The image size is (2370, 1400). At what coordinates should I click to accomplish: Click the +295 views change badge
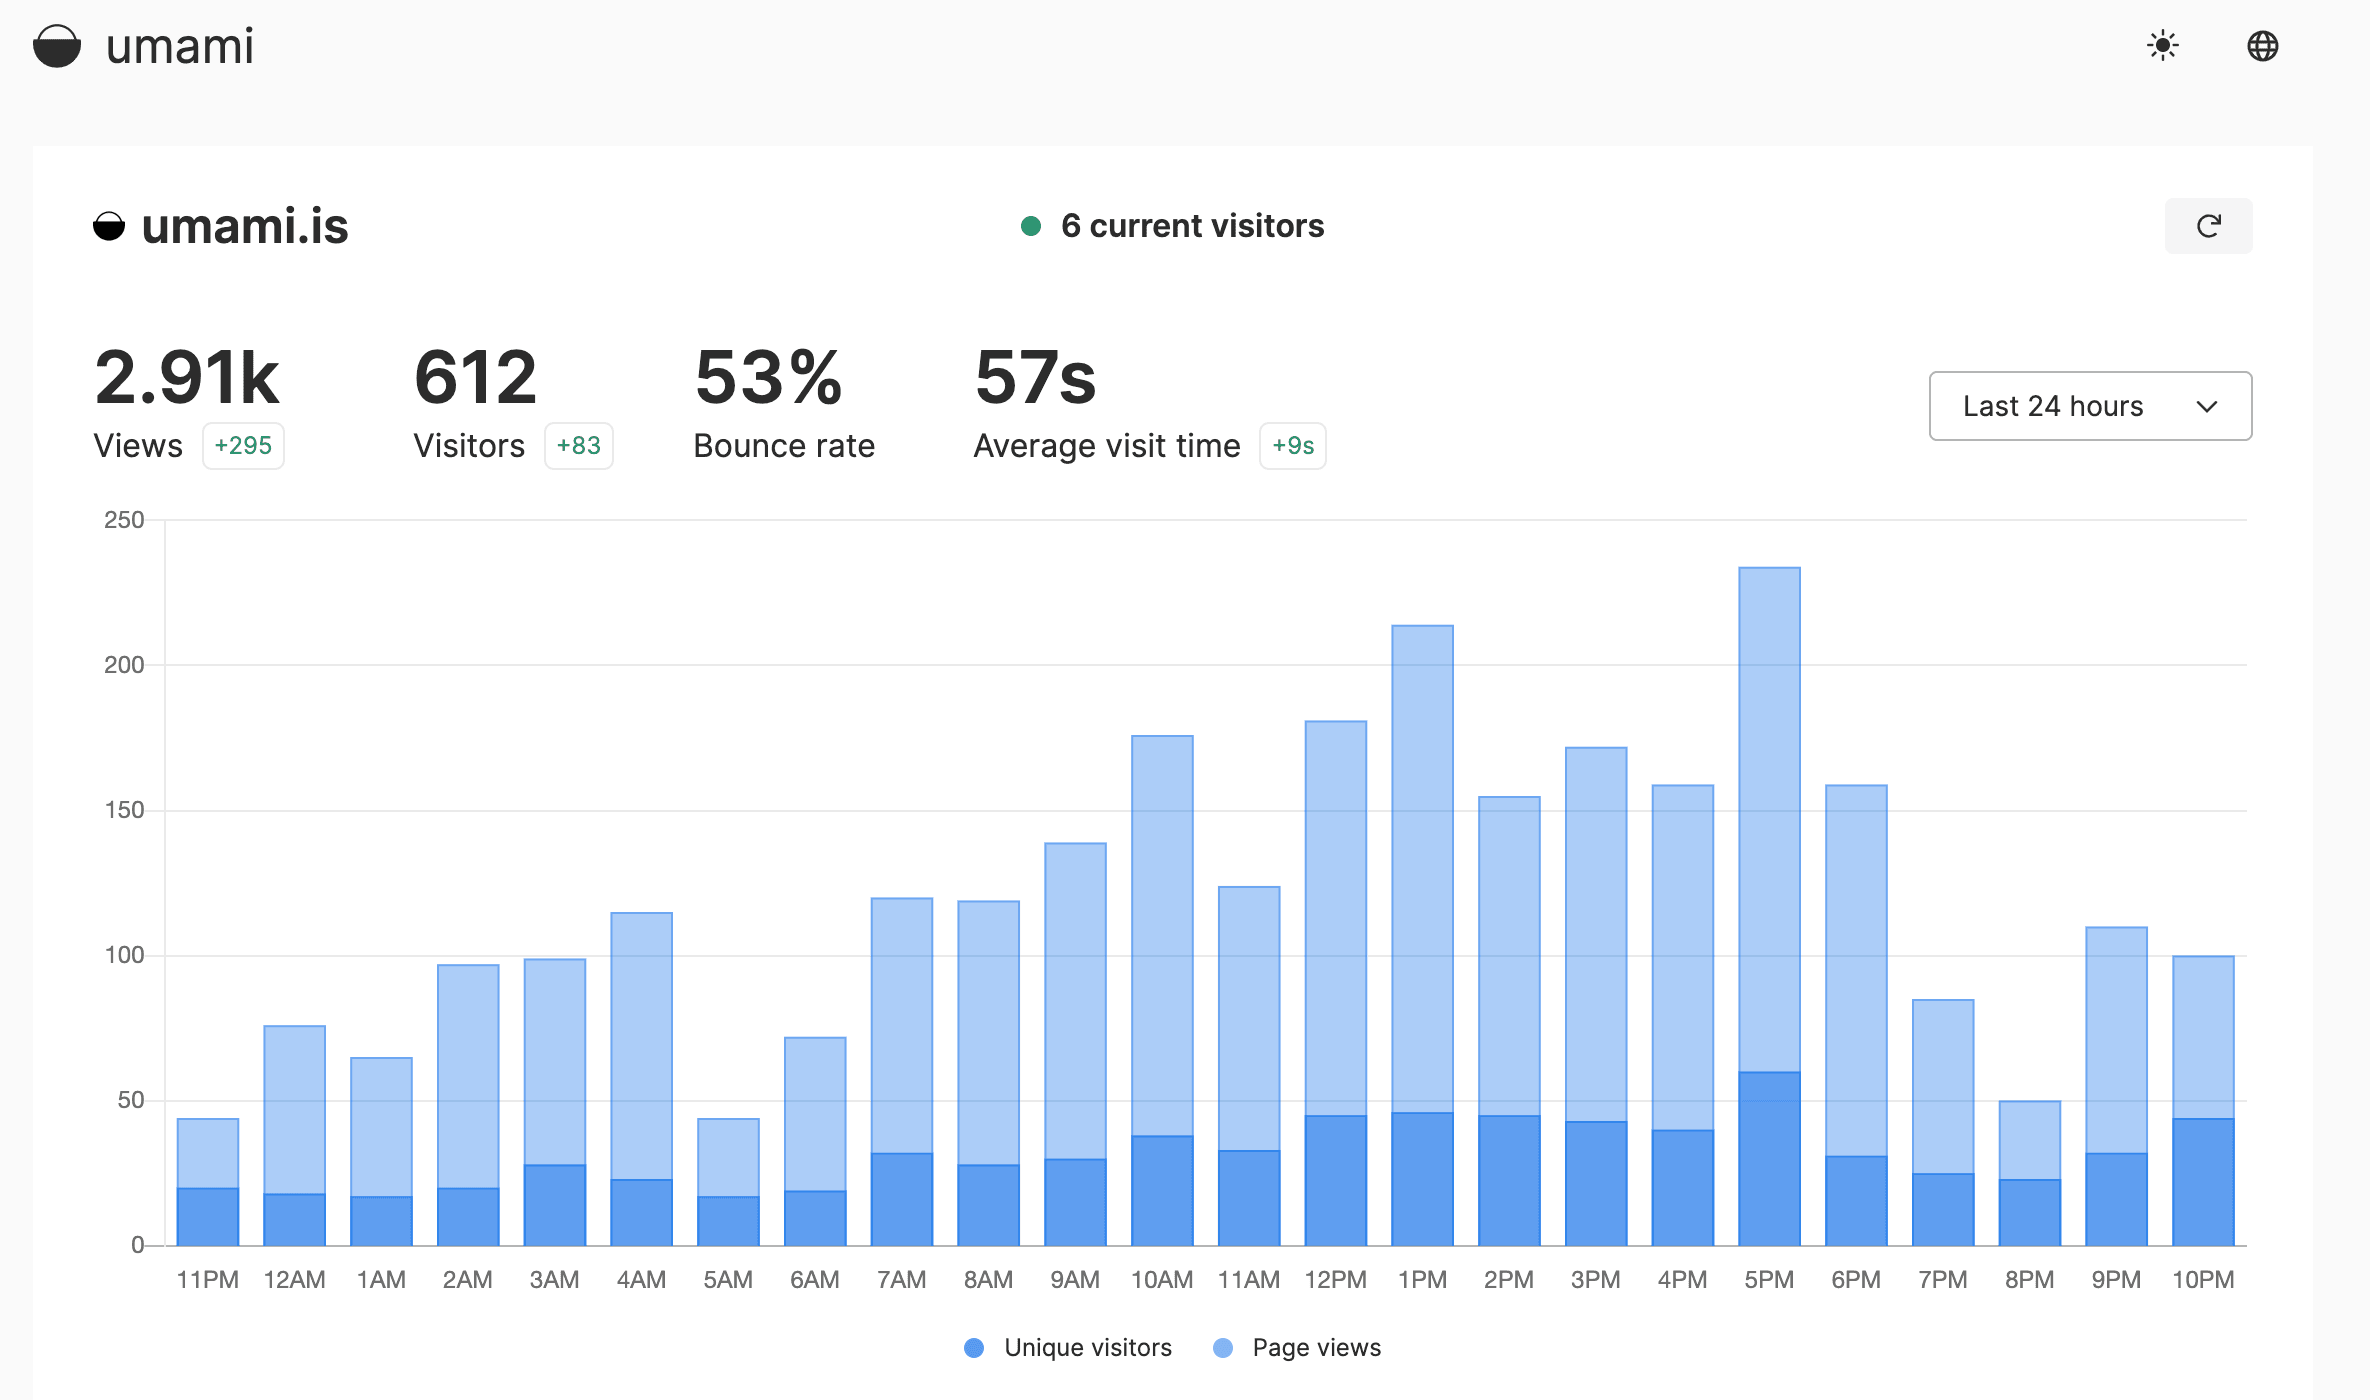tap(243, 446)
